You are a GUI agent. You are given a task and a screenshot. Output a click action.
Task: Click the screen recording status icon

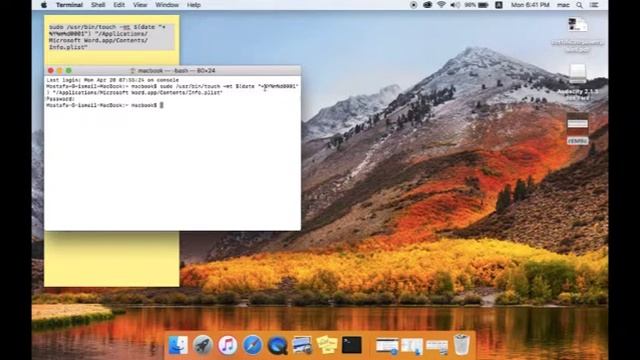(x=413, y=5)
